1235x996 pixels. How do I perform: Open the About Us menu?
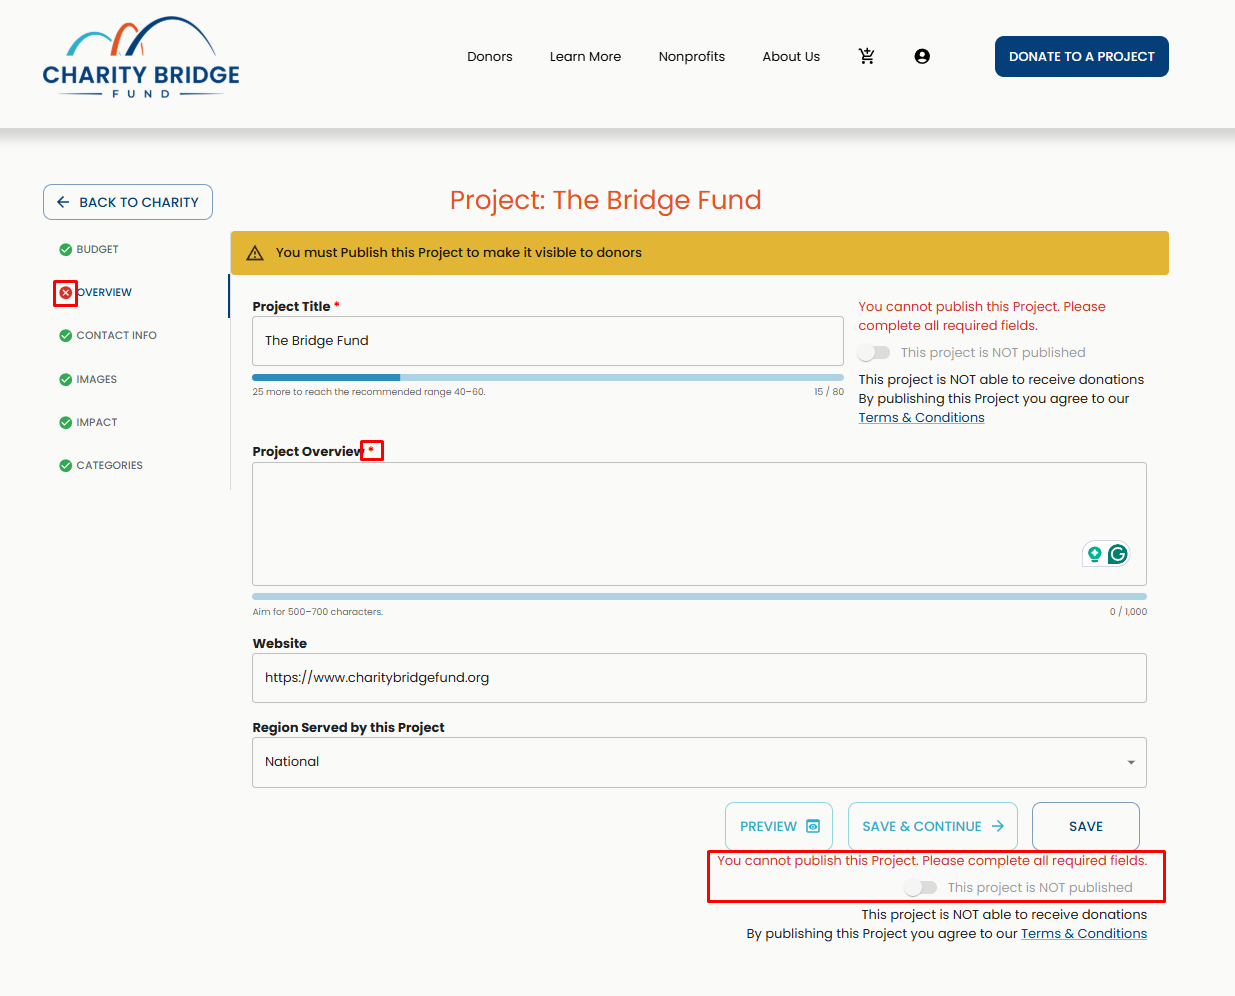[x=791, y=56]
